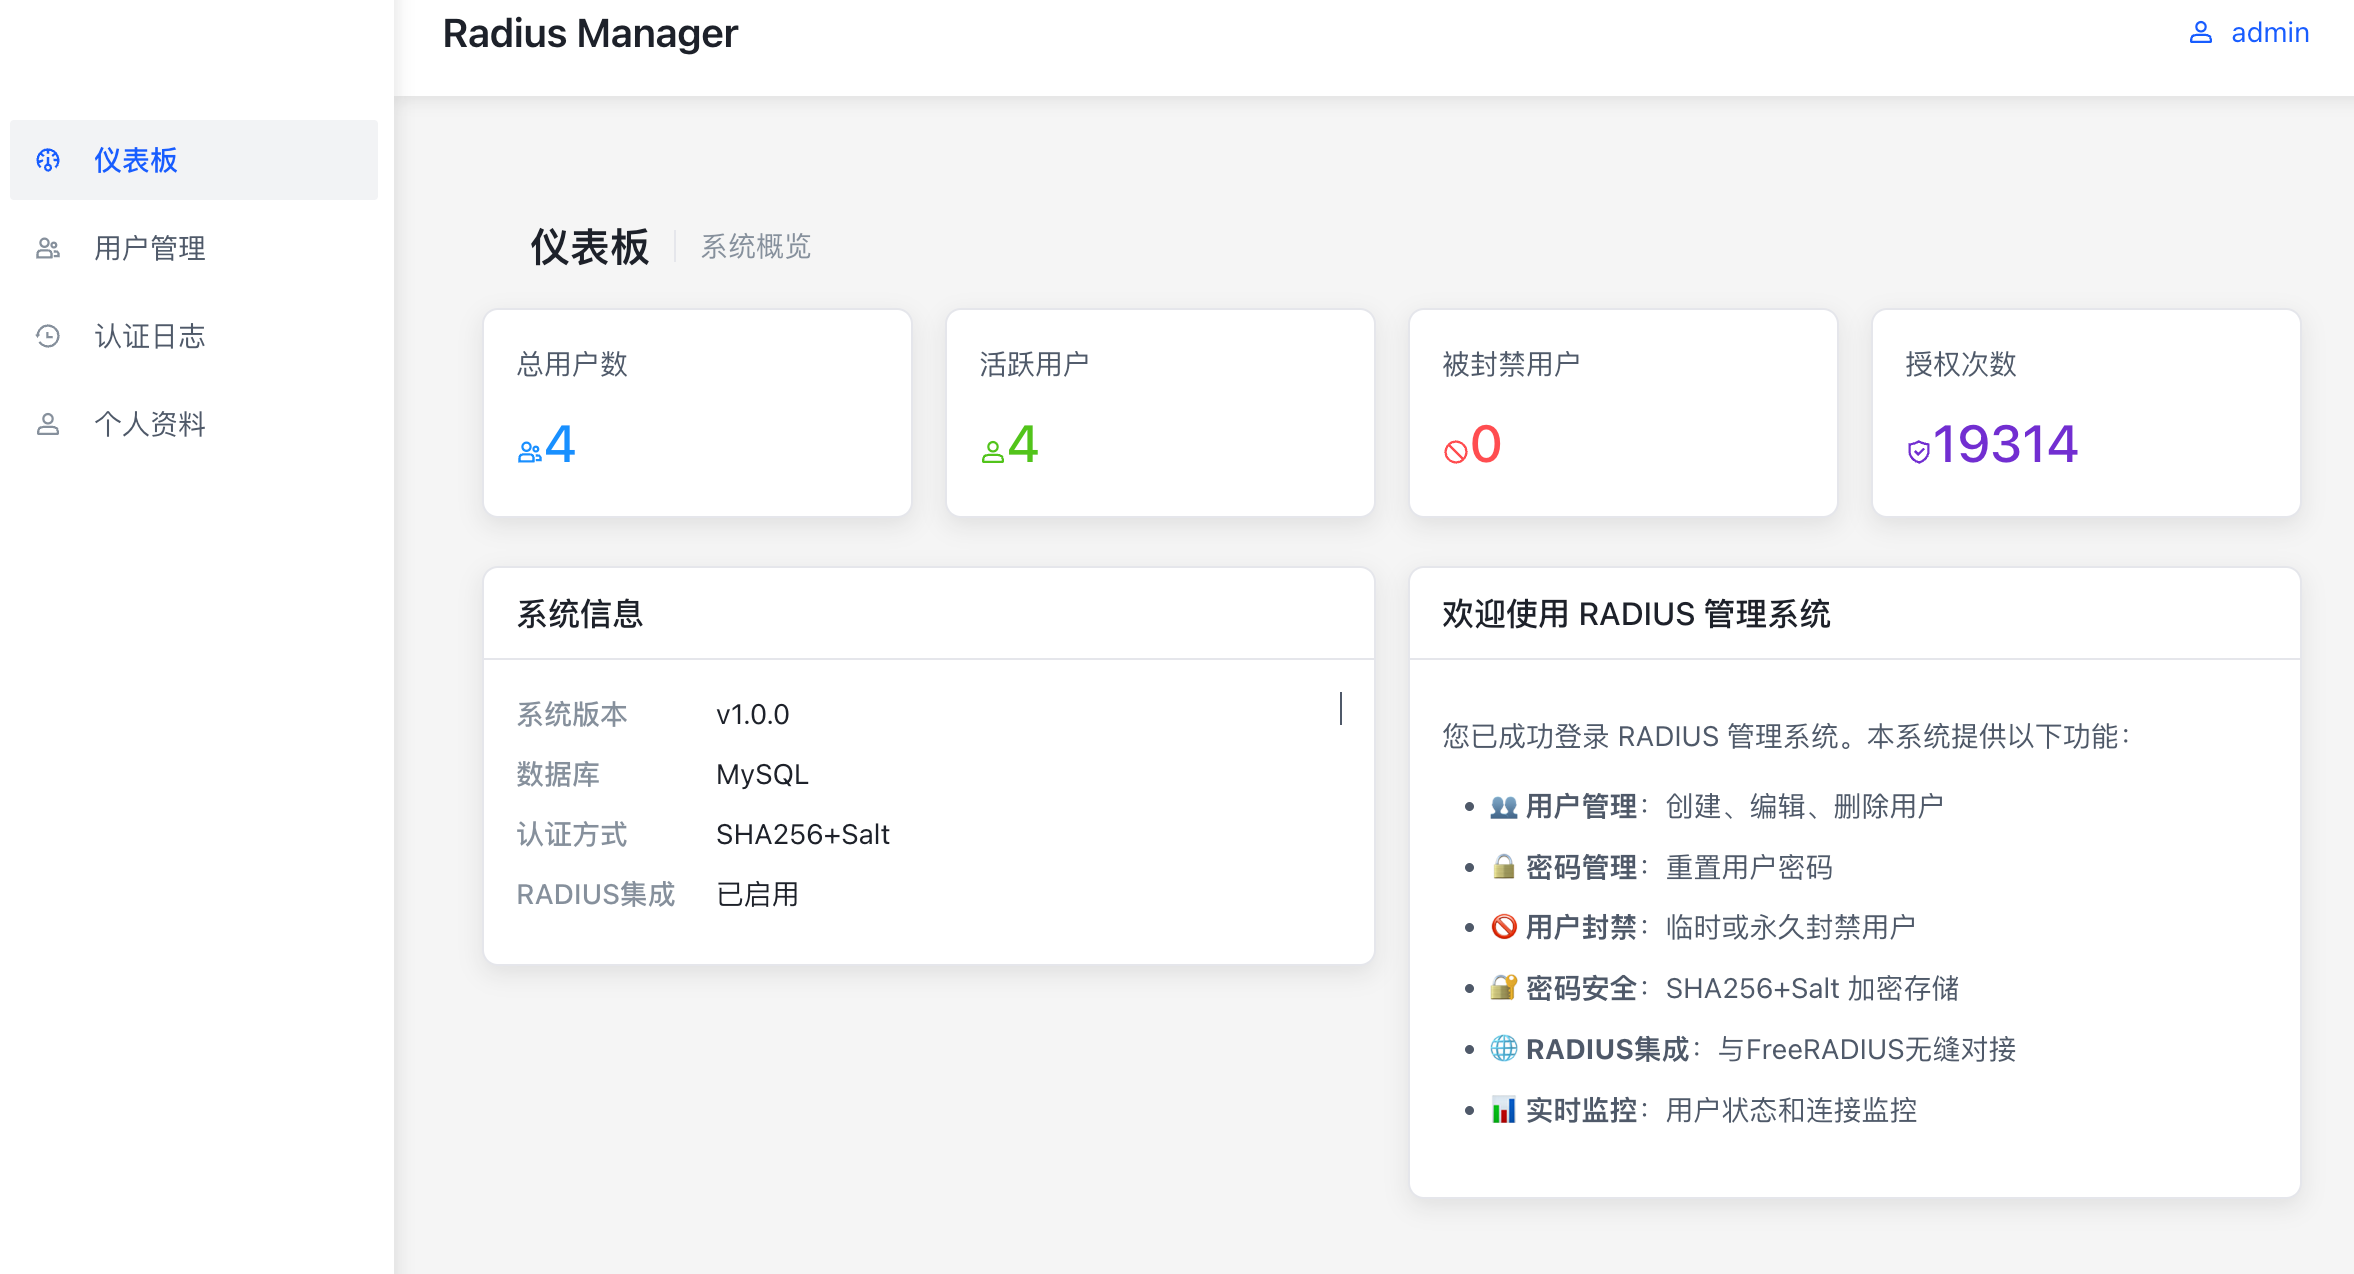Click the prohibited emoji beside 用户封禁

(x=1504, y=927)
